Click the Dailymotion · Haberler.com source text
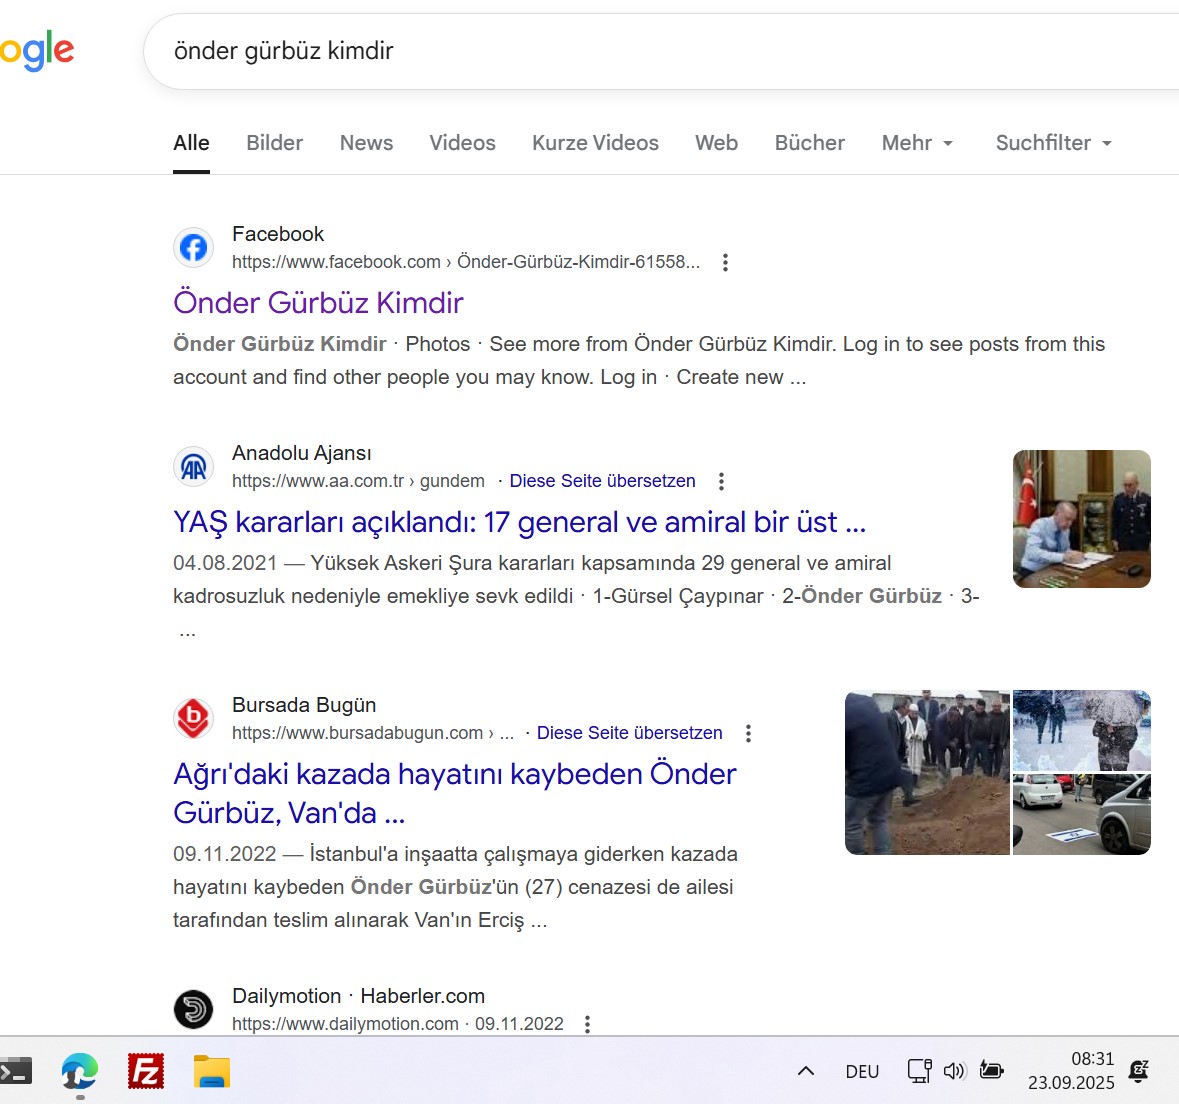Screen dimensions: 1179x1104 (x=358, y=996)
